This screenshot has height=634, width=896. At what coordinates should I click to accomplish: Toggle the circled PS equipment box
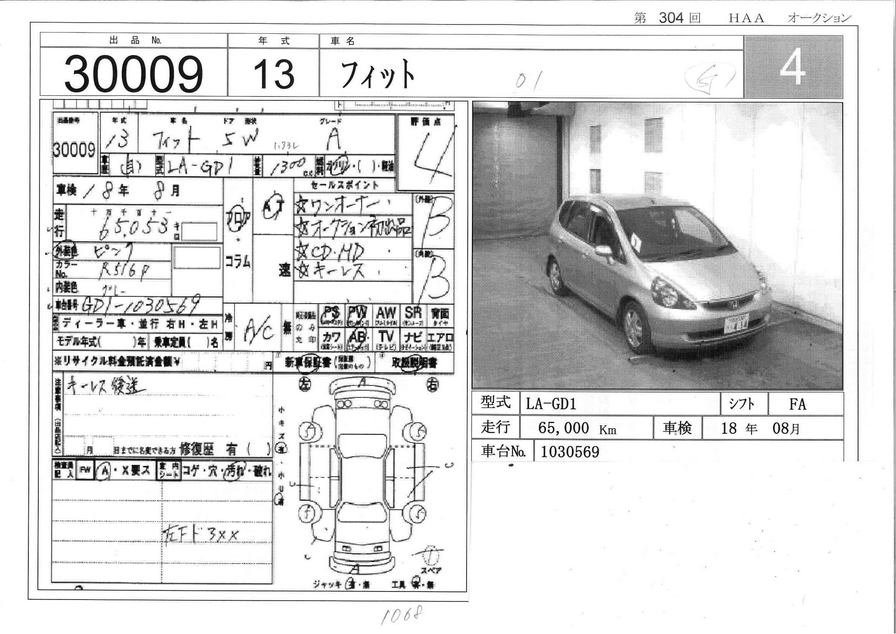click(331, 315)
